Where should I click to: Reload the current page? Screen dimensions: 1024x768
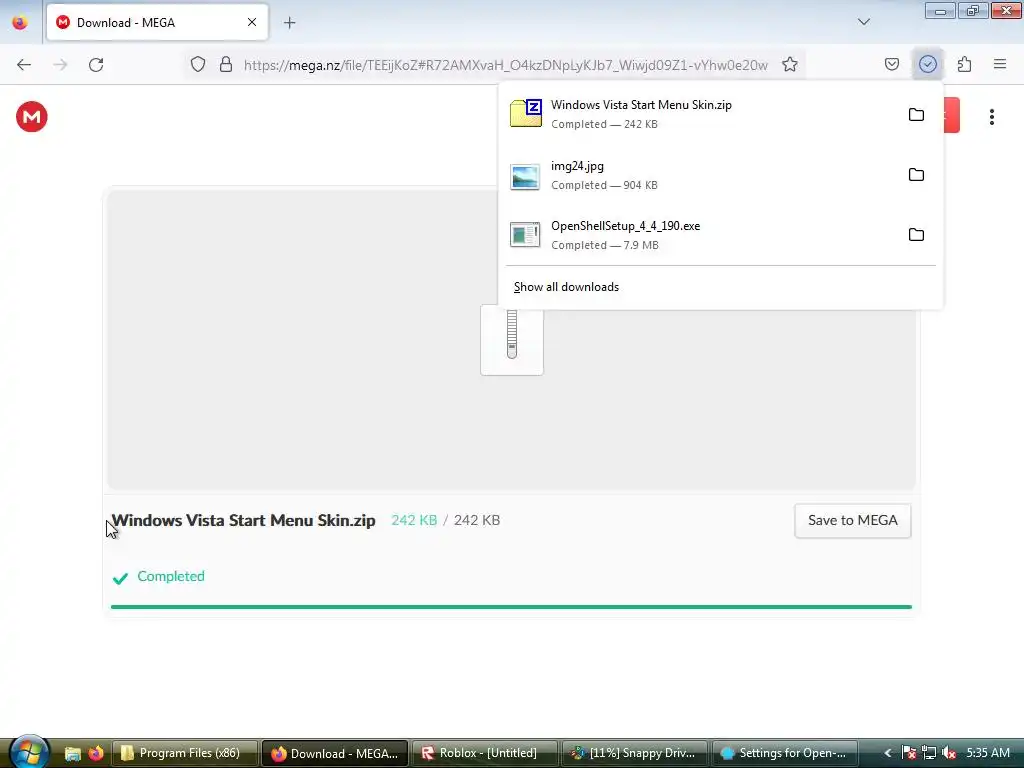point(96,65)
